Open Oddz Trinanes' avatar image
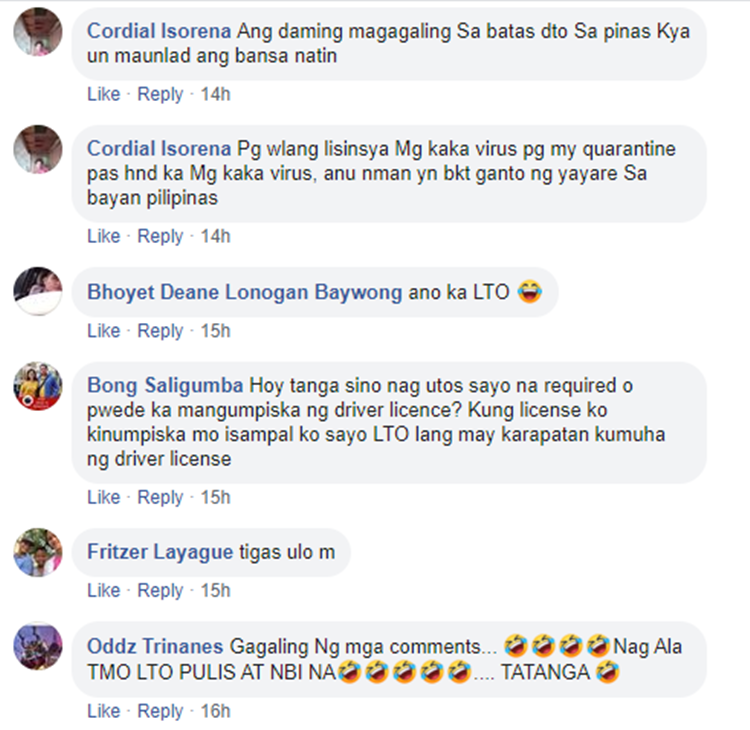 [38, 646]
